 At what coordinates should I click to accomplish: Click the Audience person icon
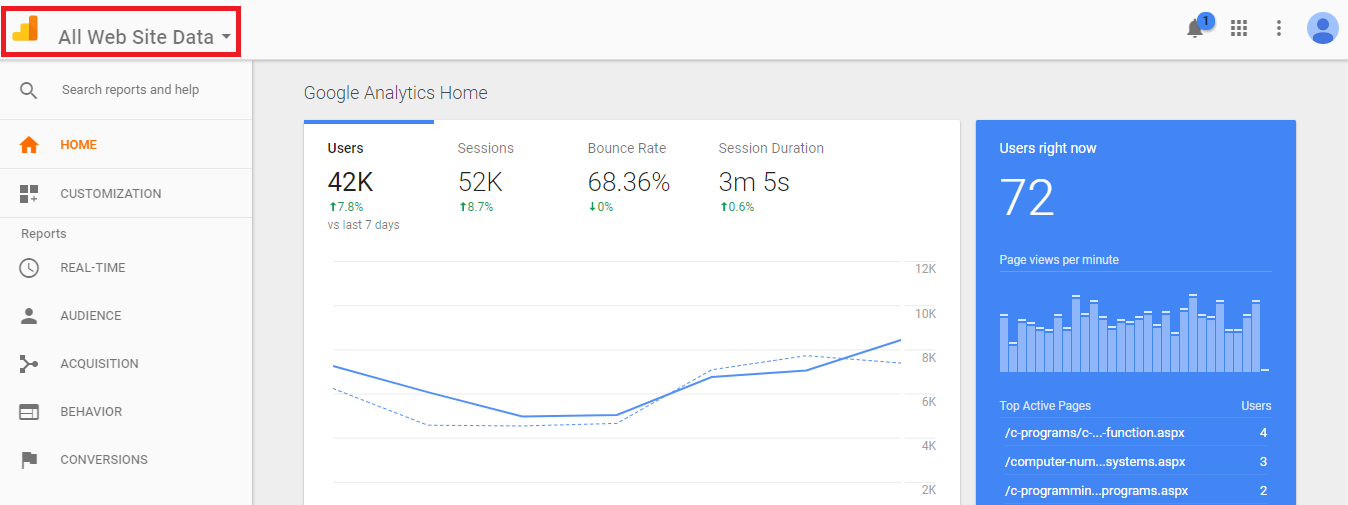(x=29, y=316)
